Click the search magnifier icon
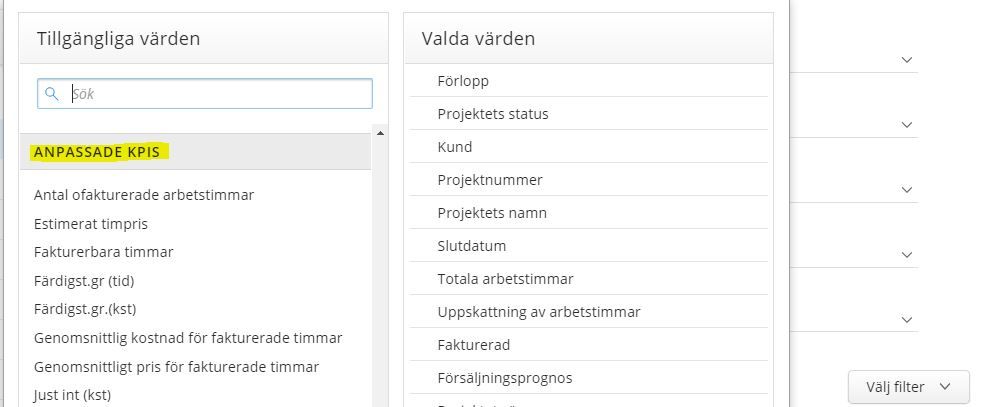This screenshot has width=989, height=407. (x=51, y=94)
